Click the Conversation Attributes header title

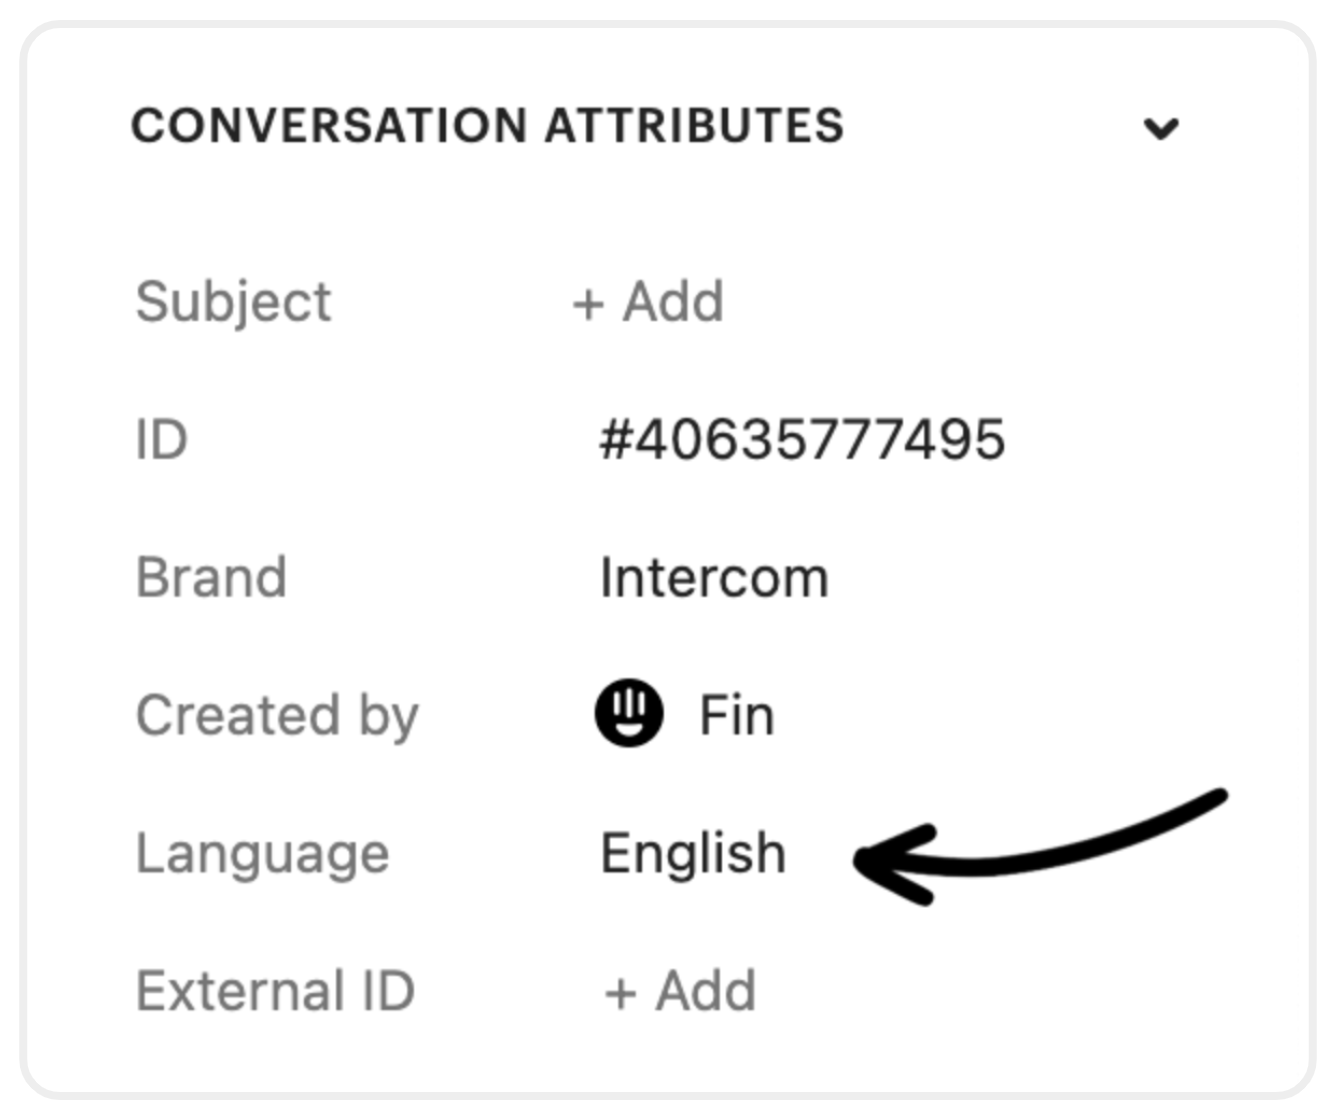(x=487, y=126)
